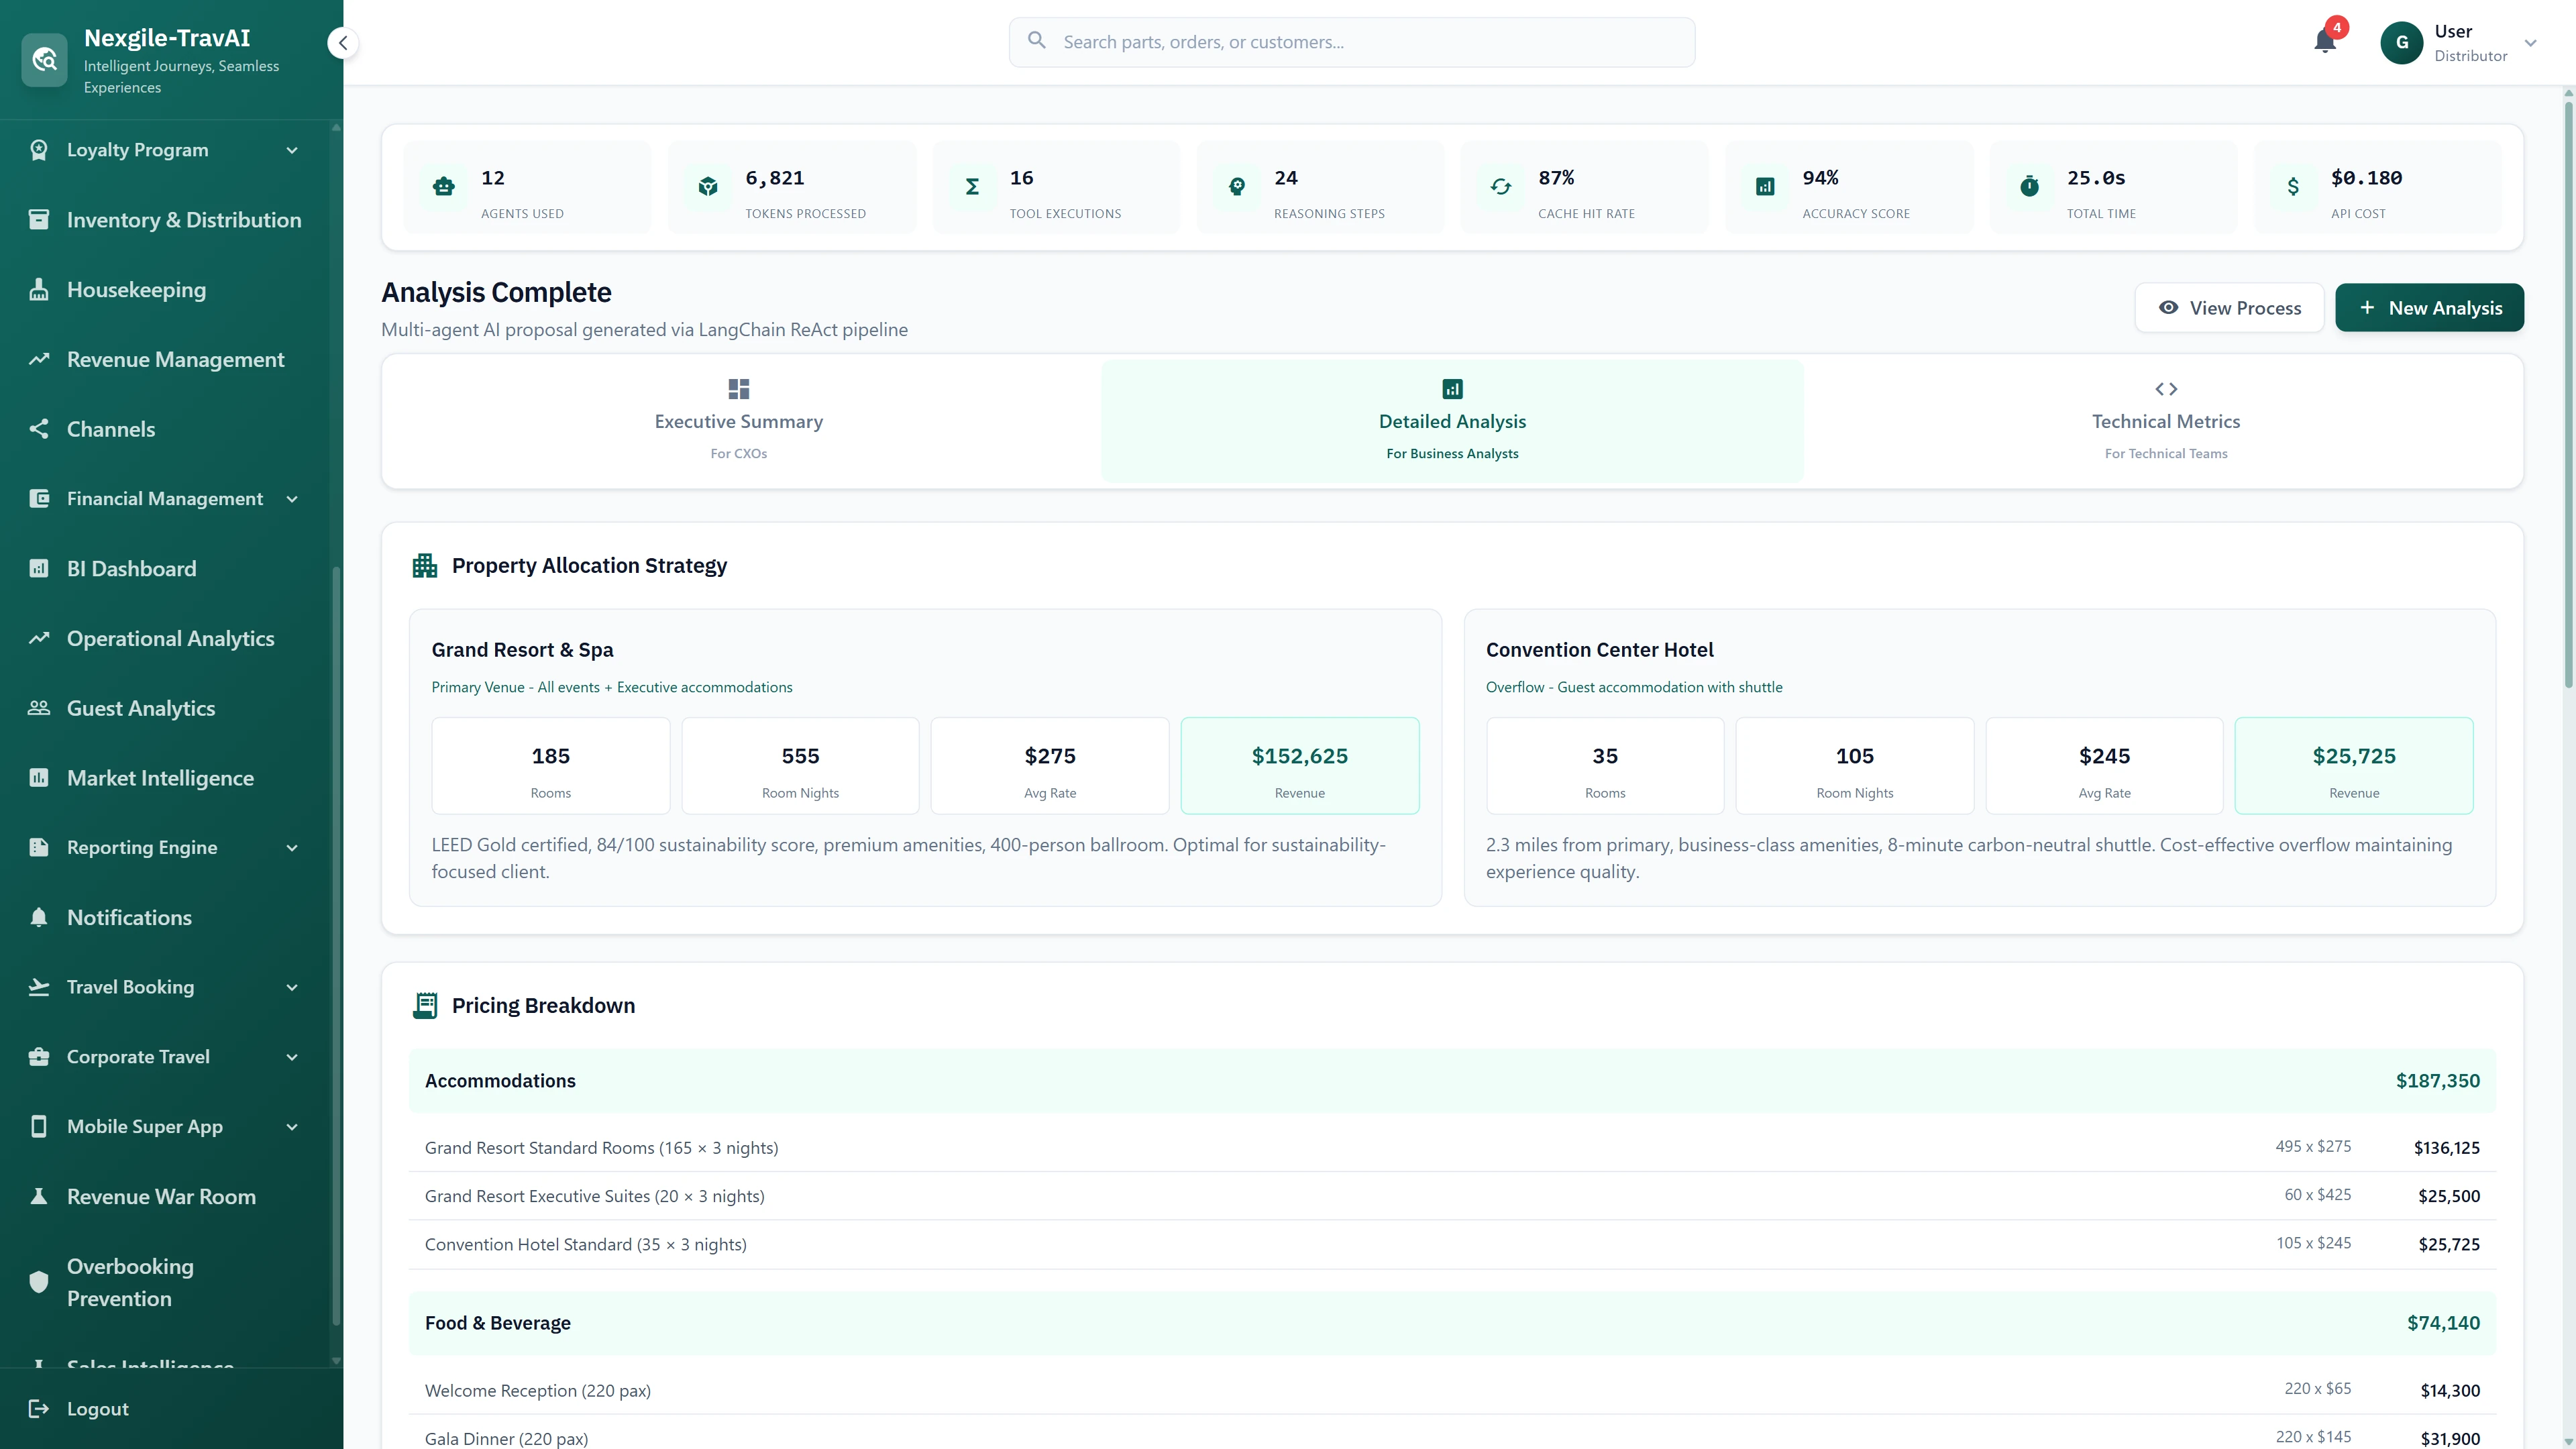Screen dimensions: 2576x1449
Task: Open the Operational Analytics section
Action: coord(170,638)
